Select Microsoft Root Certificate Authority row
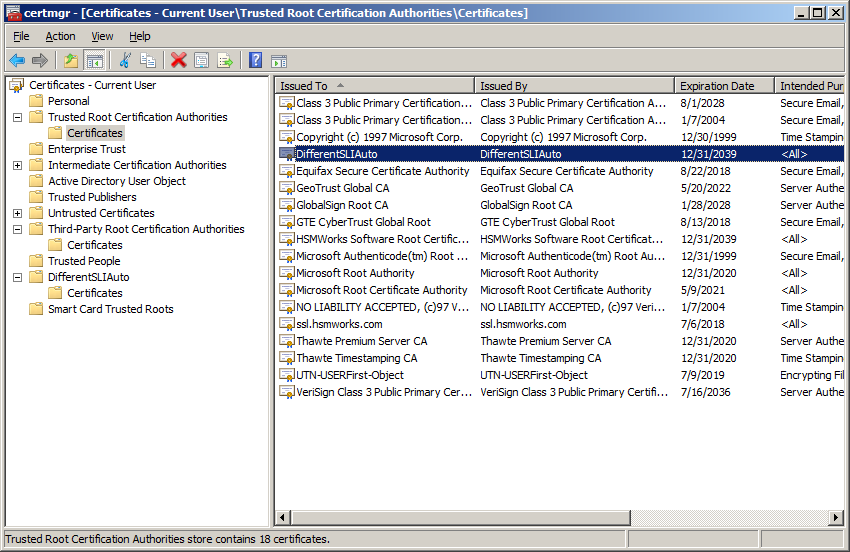The image size is (850, 552). pyautogui.click(x=561, y=290)
